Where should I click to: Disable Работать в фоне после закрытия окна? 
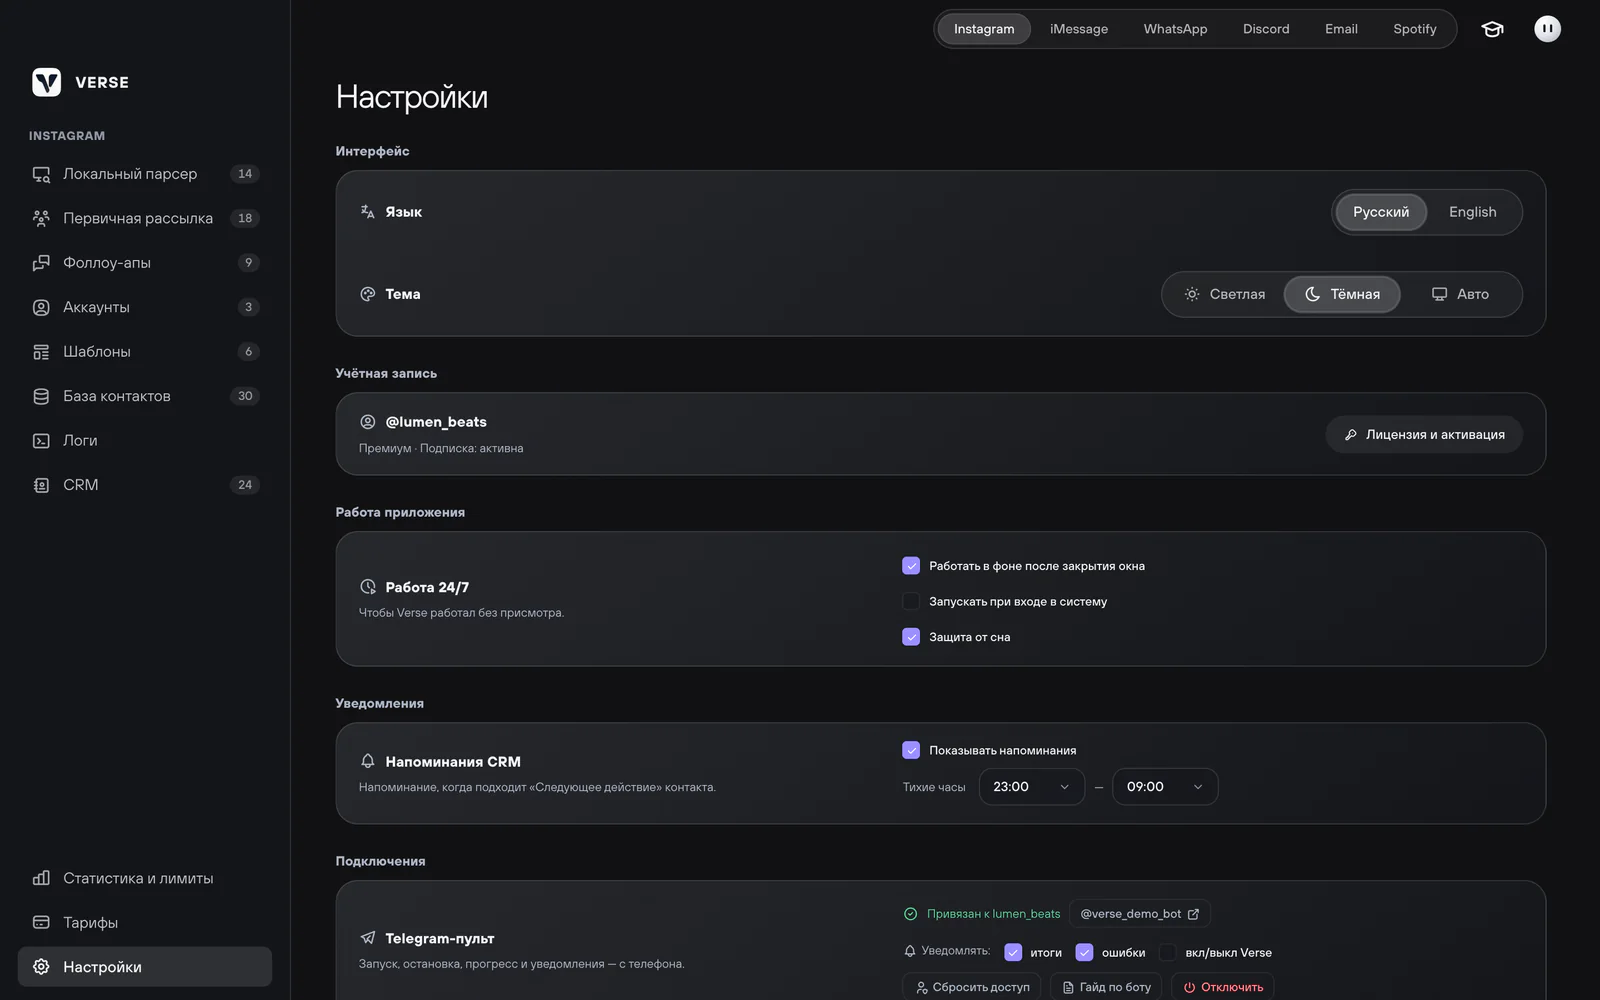point(911,566)
